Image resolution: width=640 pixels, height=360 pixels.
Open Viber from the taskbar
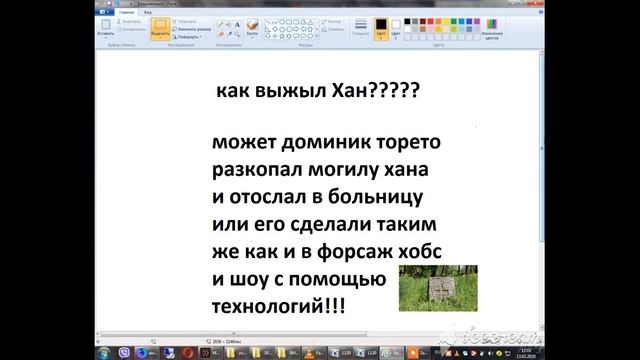tap(124, 353)
